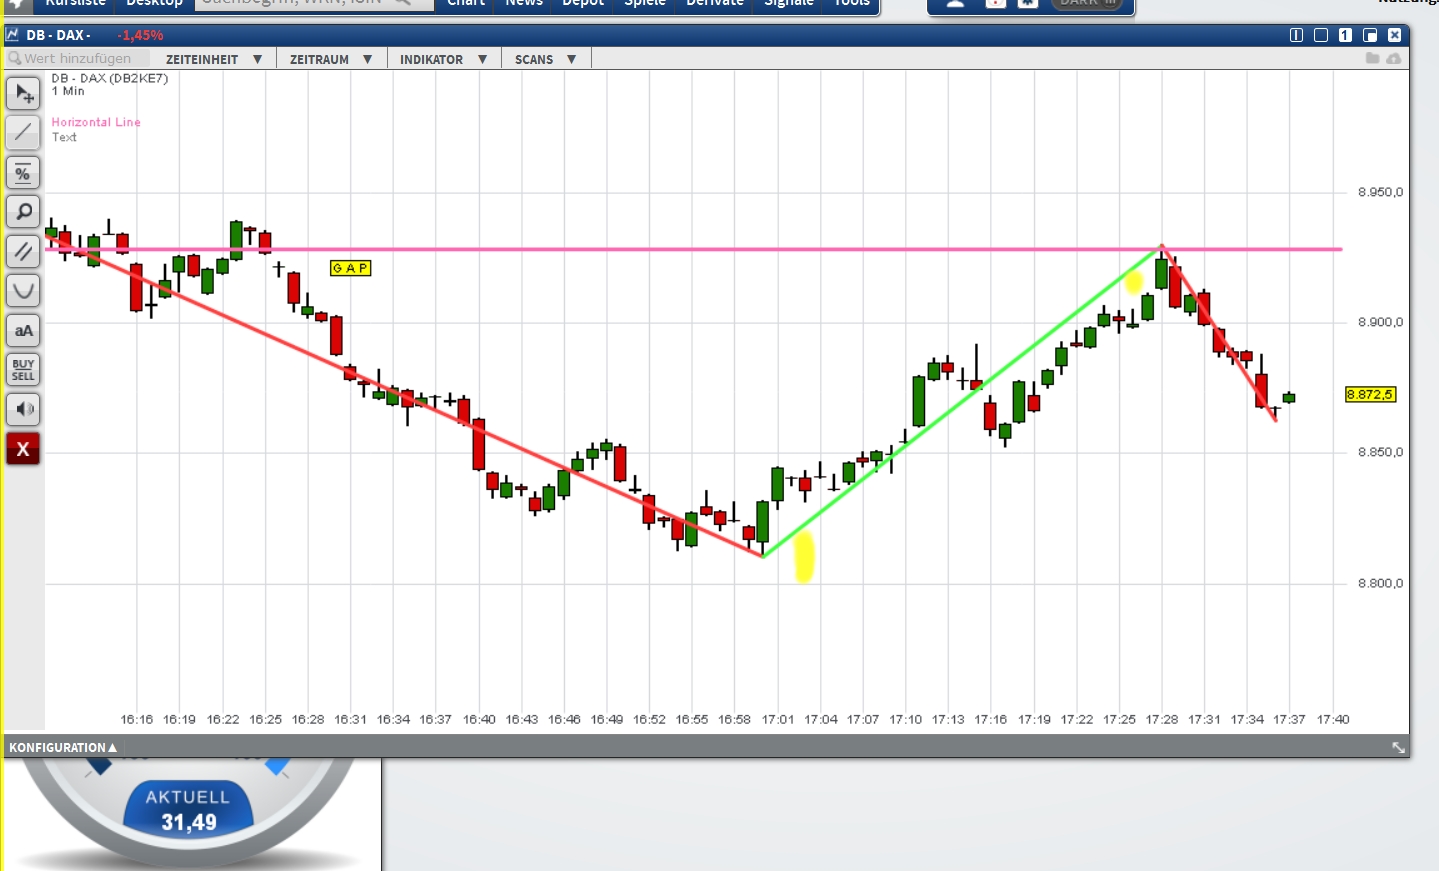Image resolution: width=1439 pixels, height=871 pixels.
Task: Toggle DARK mode switch
Action: click(1089, 2)
